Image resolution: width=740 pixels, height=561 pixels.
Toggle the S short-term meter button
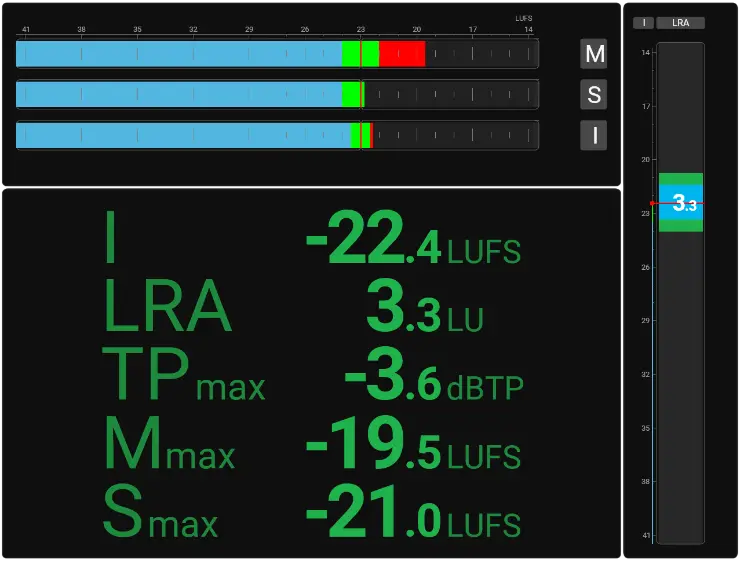(594, 95)
